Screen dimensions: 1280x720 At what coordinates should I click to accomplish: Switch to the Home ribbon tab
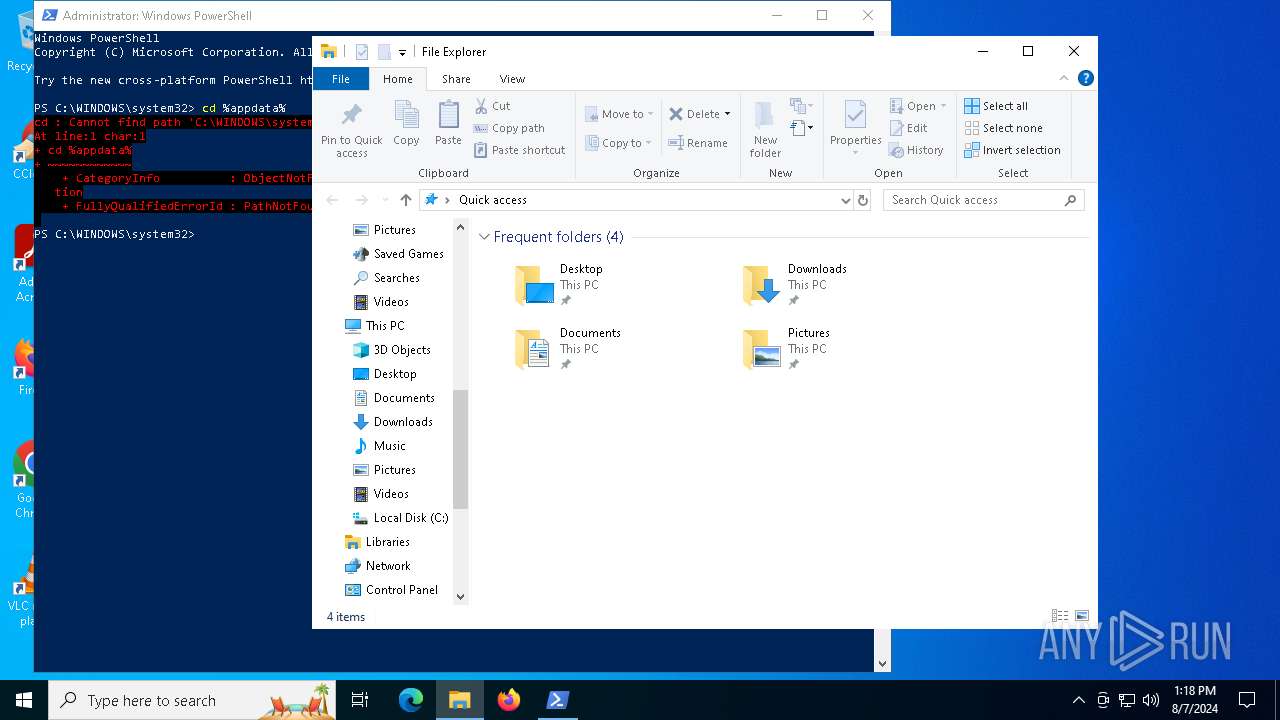coord(397,79)
